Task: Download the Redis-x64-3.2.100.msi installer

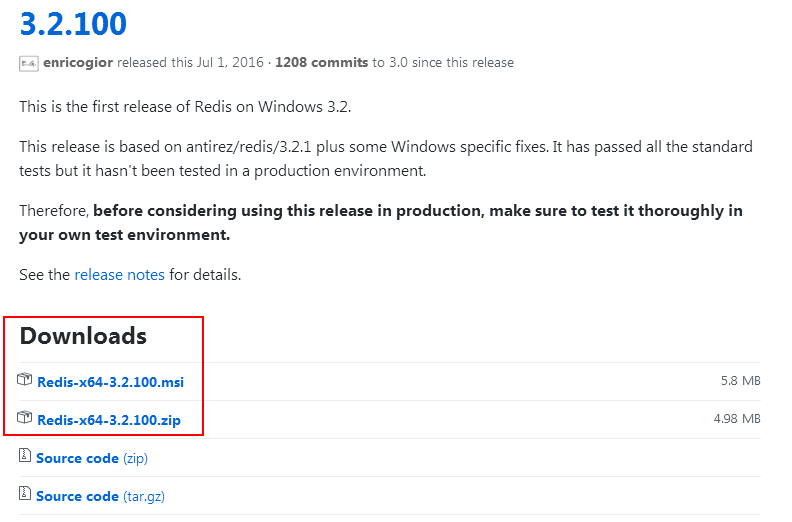Action: [x=110, y=382]
